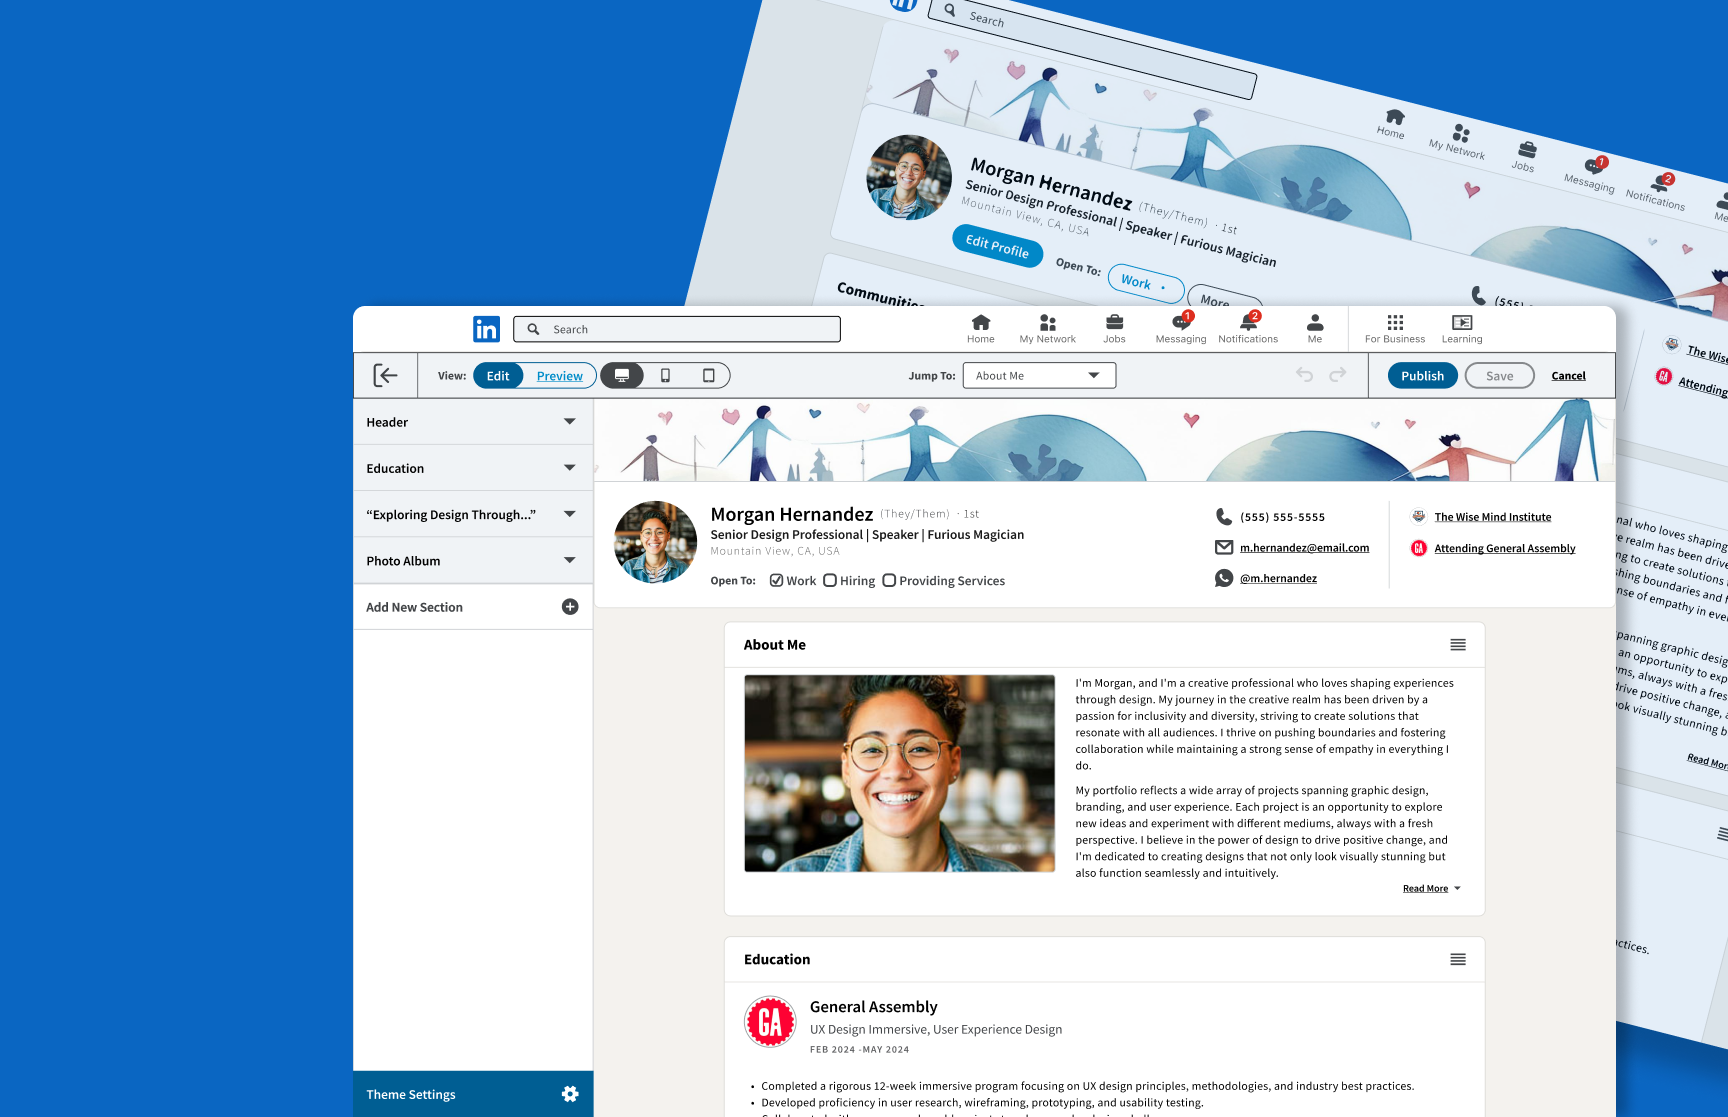
Task: Open Theme Settings gear icon
Action: click(x=570, y=1094)
